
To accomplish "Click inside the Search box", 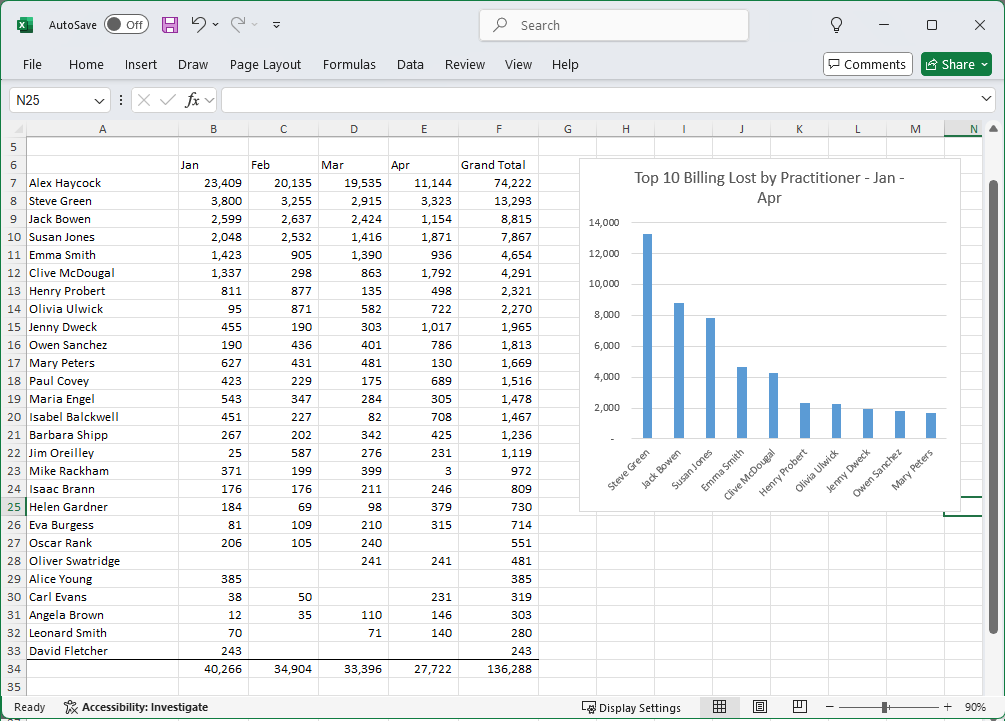I will click(614, 25).
